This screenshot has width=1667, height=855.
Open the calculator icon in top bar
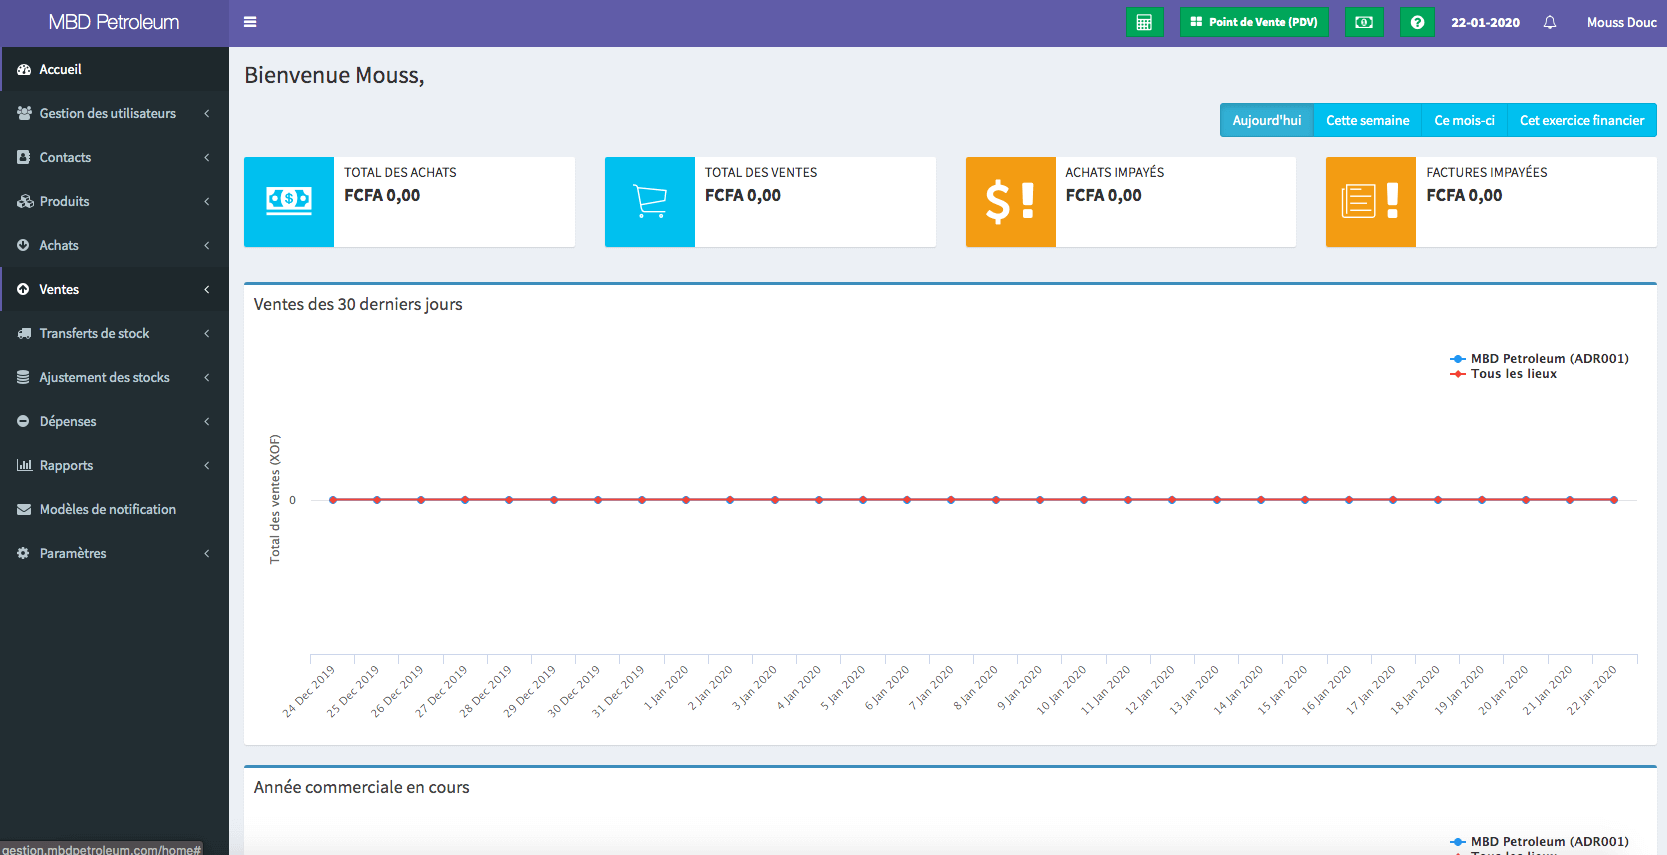[x=1144, y=22]
